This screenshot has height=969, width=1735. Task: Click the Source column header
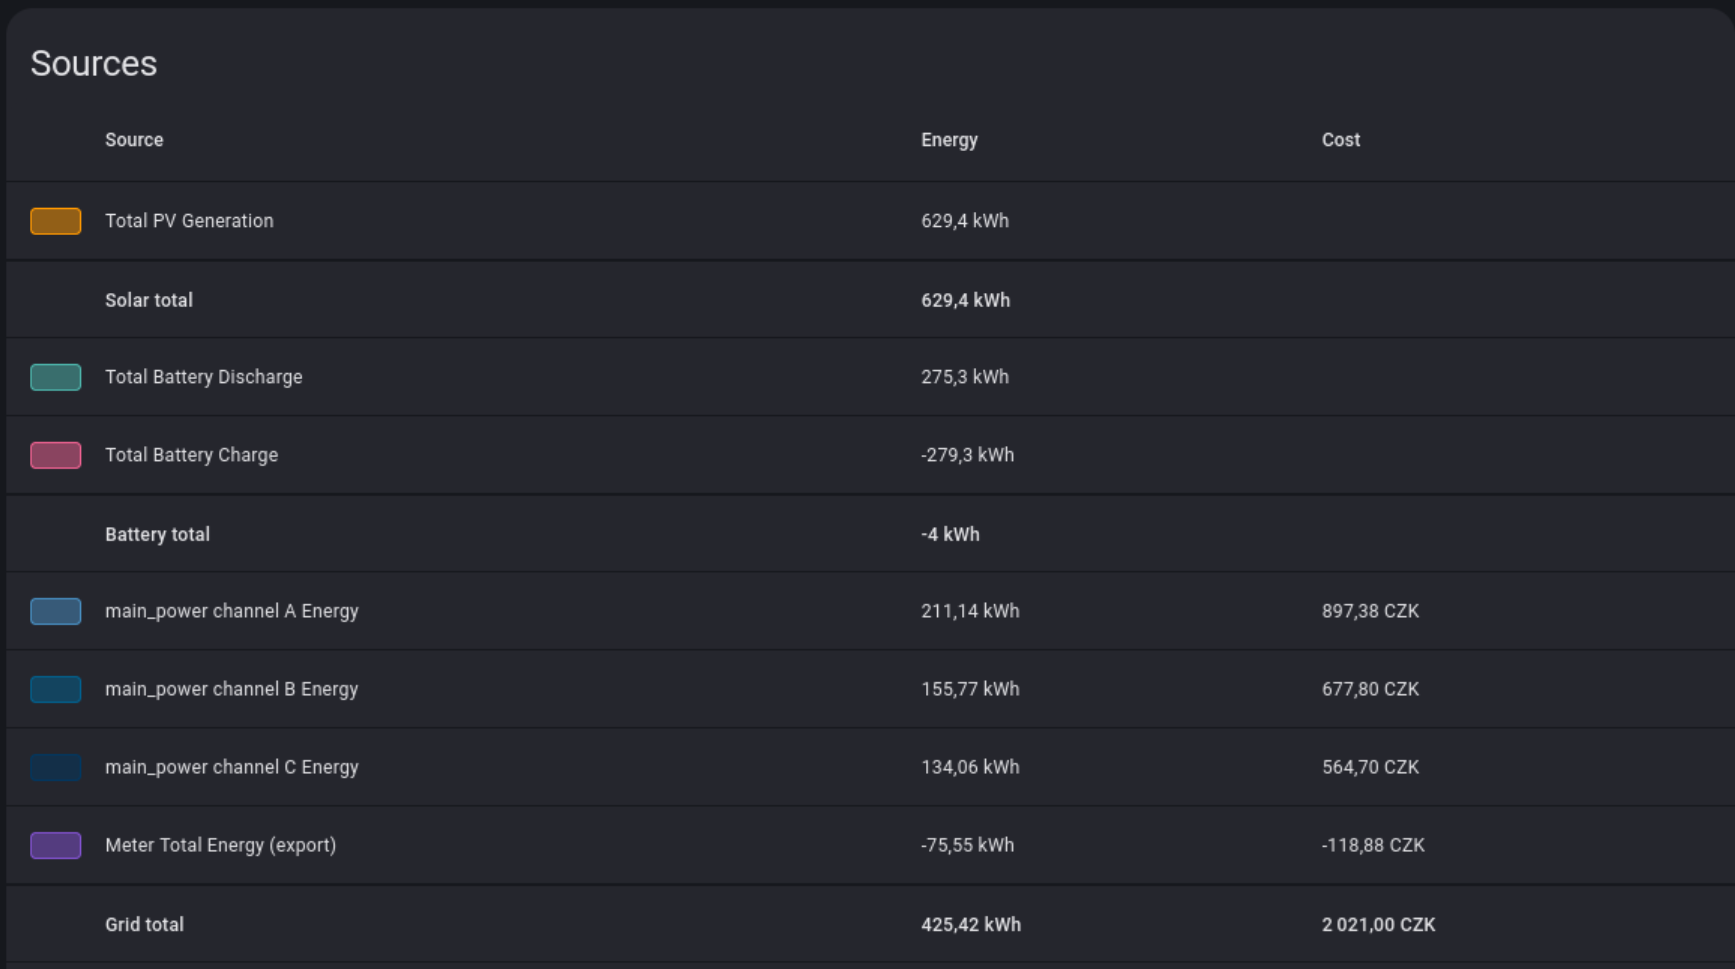coord(134,140)
